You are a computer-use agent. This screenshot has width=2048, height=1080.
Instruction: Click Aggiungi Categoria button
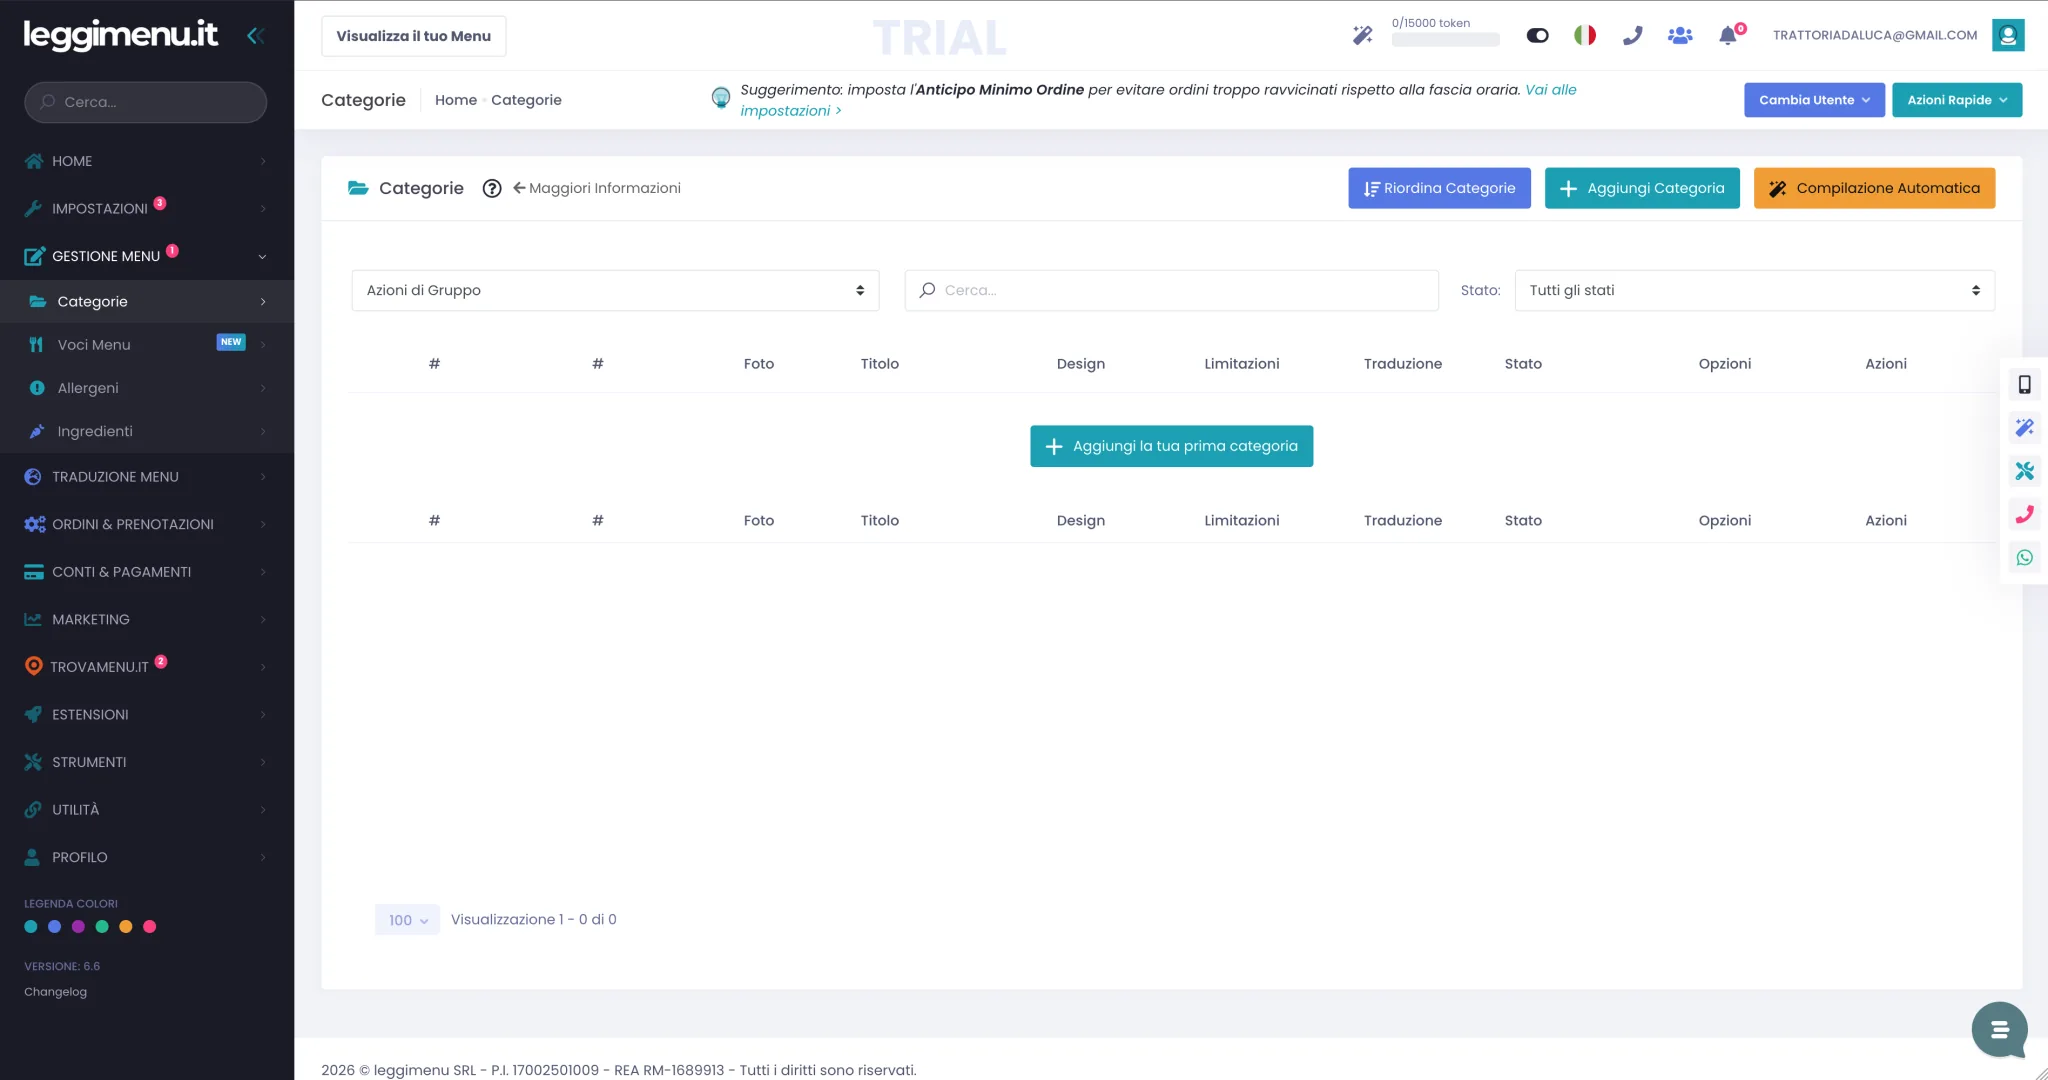[1642, 188]
